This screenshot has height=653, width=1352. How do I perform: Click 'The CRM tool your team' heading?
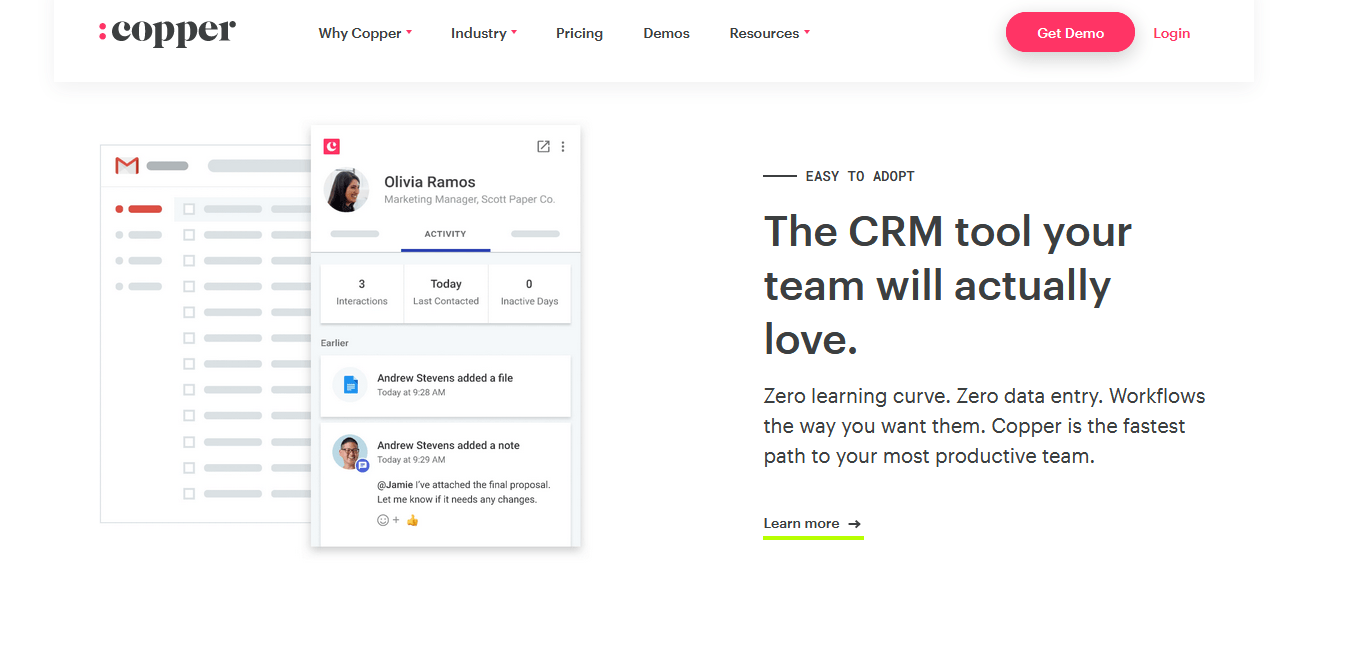coord(948,285)
